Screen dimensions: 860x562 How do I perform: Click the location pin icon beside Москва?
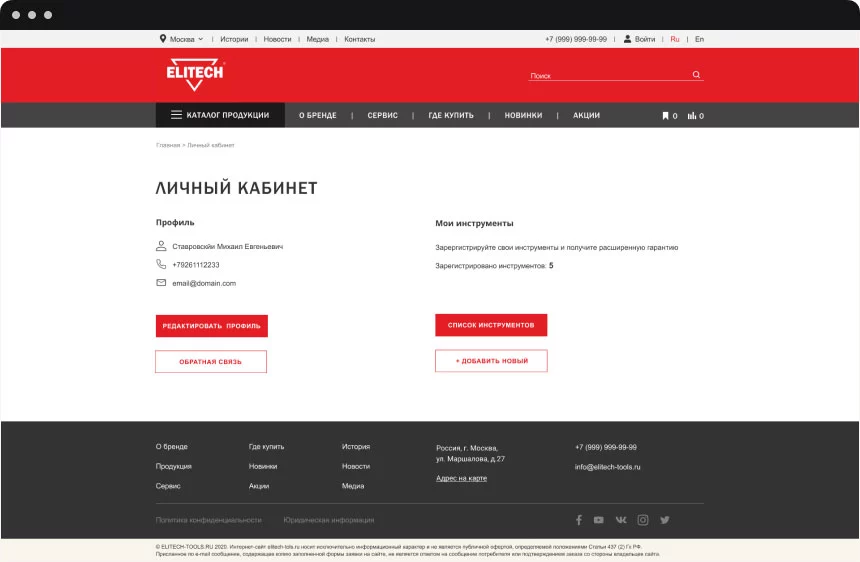pyautogui.click(x=163, y=38)
